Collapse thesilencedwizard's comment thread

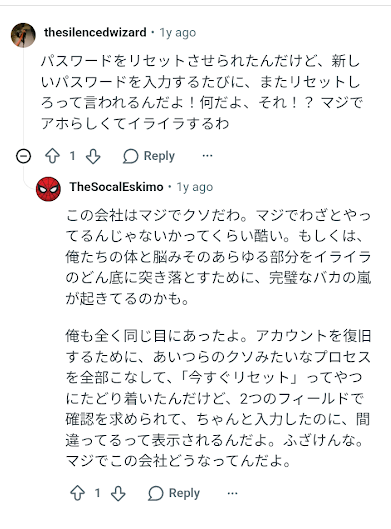[23, 156]
